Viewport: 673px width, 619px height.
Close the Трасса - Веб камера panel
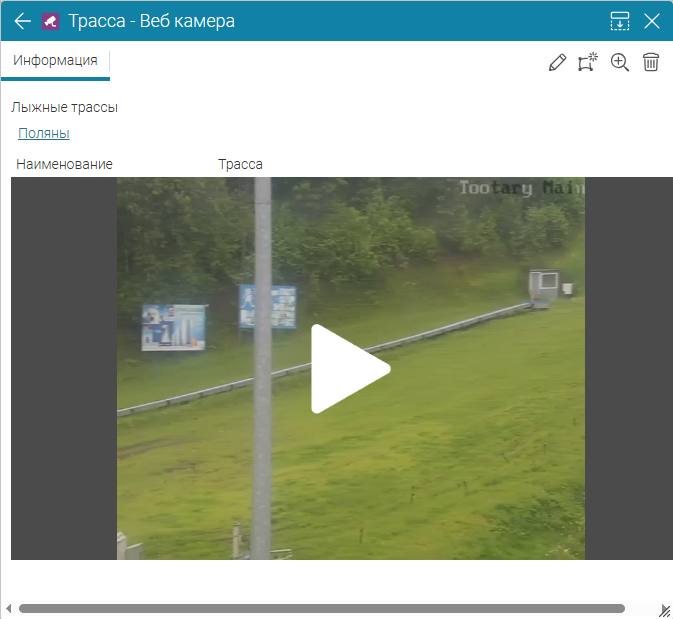652,20
